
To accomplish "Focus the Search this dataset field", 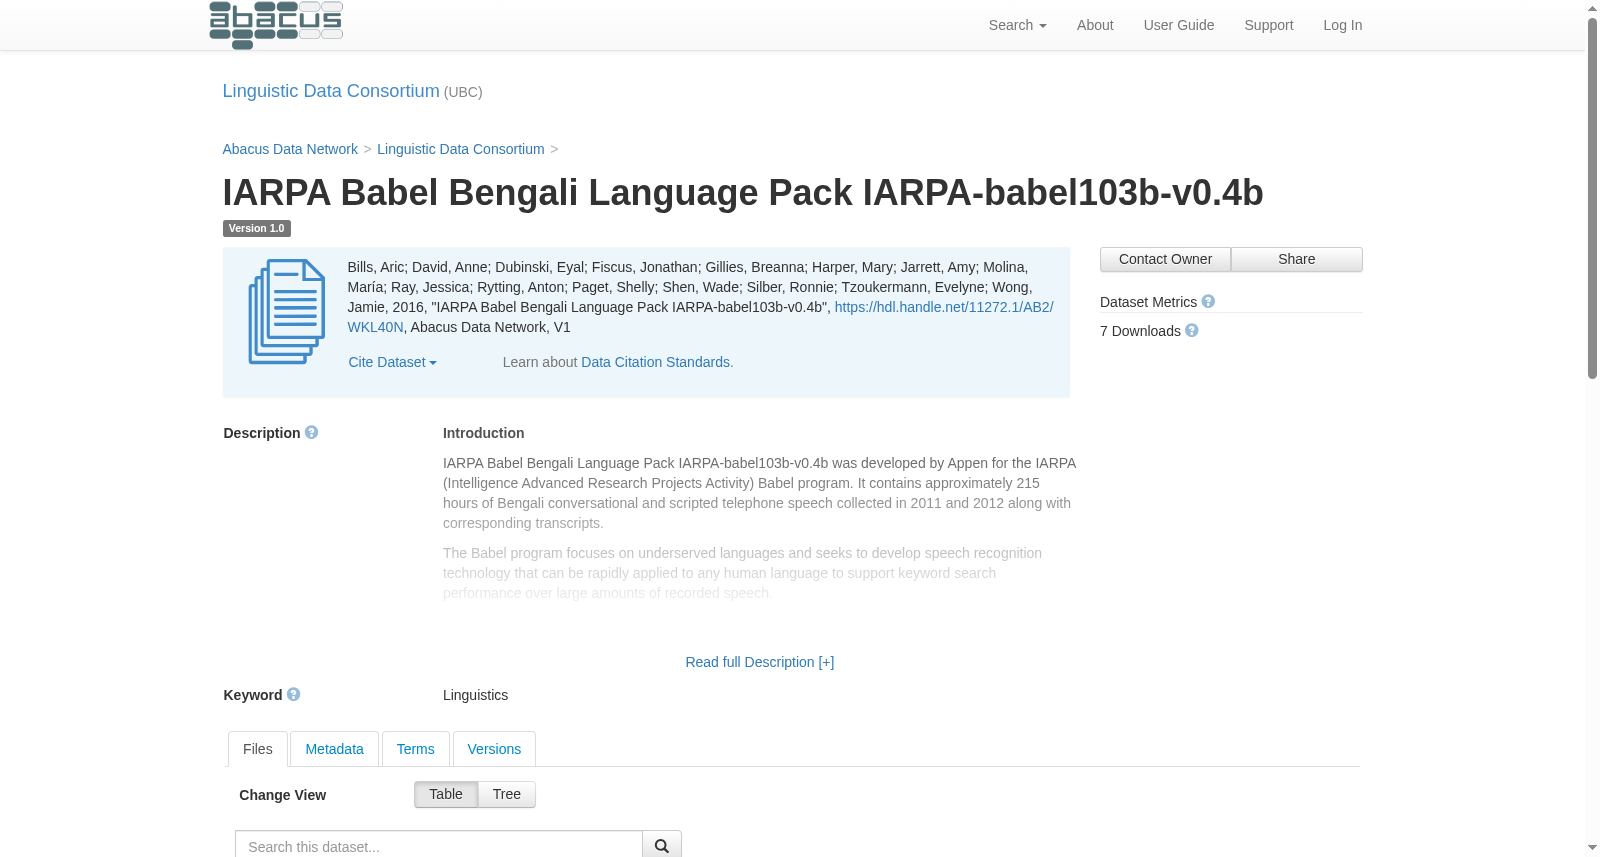I will pyautogui.click(x=439, y=846).
